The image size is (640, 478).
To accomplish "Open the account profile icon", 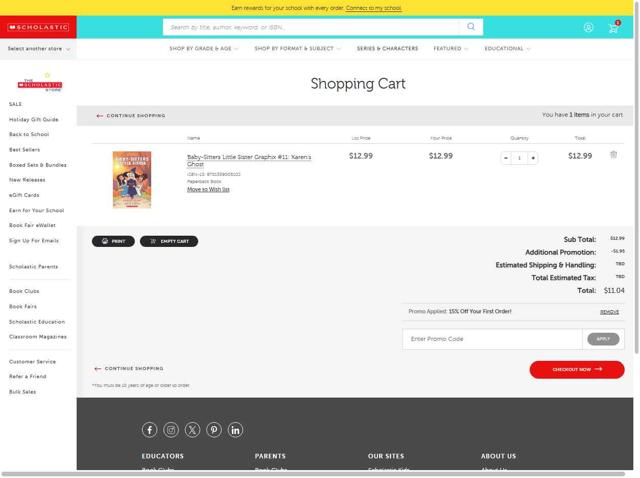I will [x=588, y=28].
